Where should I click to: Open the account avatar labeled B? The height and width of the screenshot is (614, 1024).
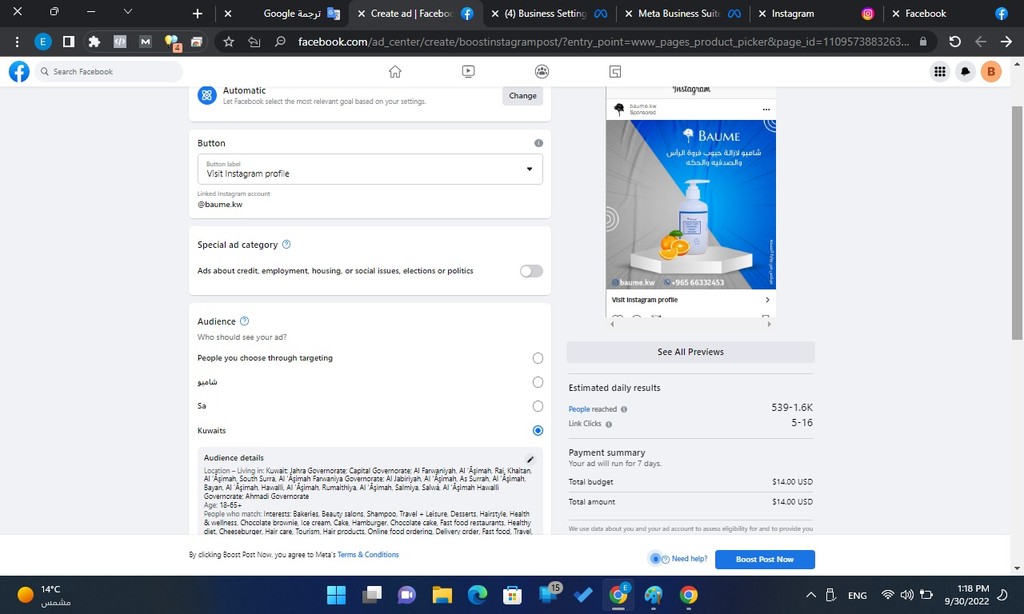point(991,71)
